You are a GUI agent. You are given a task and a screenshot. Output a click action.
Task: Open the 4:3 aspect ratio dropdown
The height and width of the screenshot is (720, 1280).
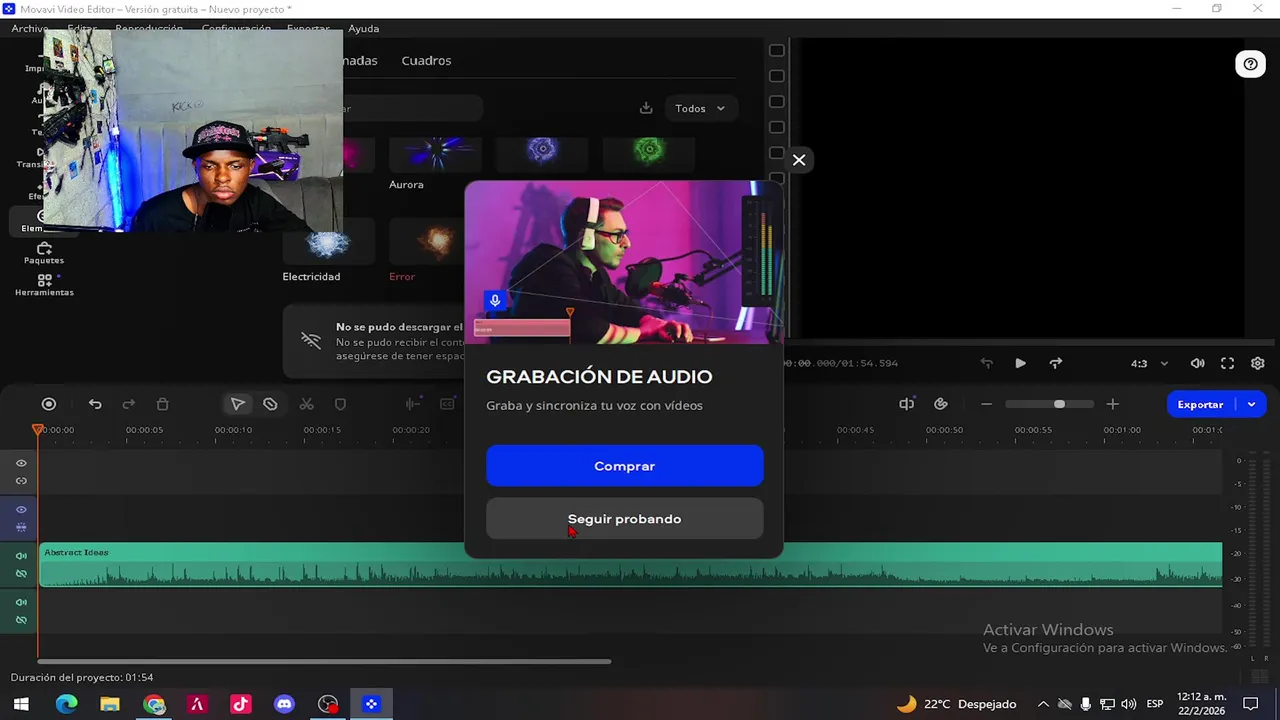1147,363
